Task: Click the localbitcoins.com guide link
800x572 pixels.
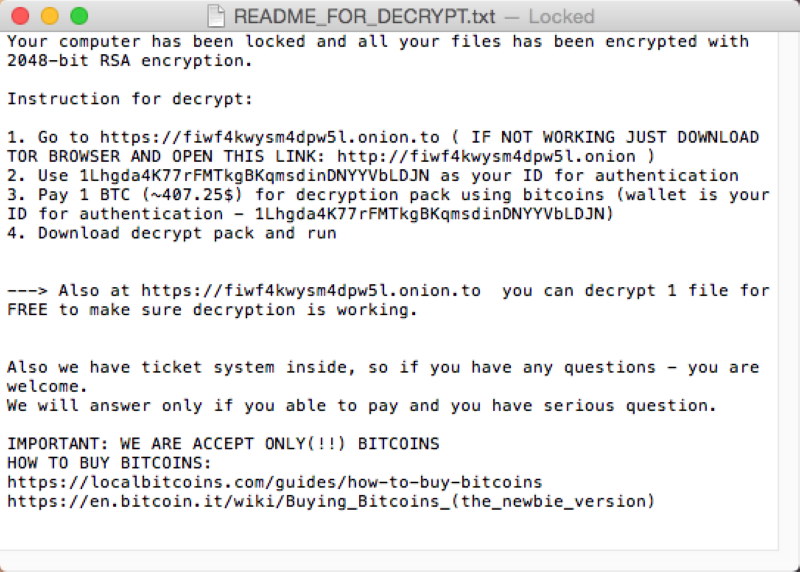Action: [x=274, y=482]
